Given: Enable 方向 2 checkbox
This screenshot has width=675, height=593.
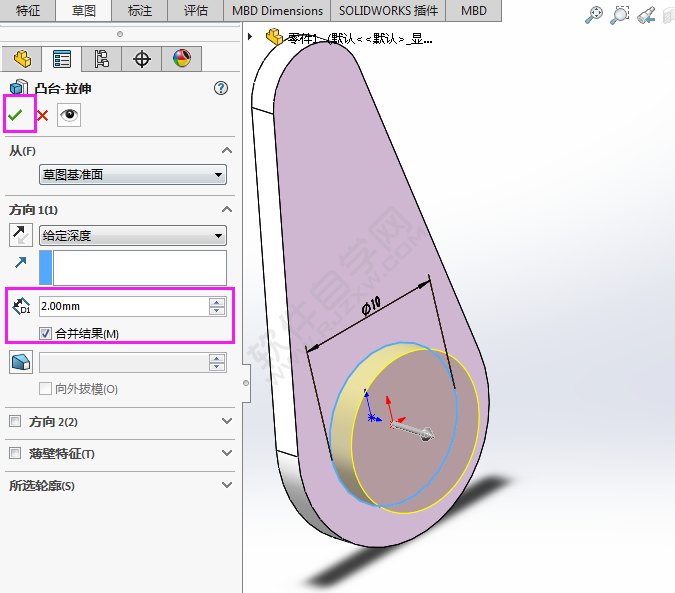Looking at the screenshot, I should coord(15,421).
